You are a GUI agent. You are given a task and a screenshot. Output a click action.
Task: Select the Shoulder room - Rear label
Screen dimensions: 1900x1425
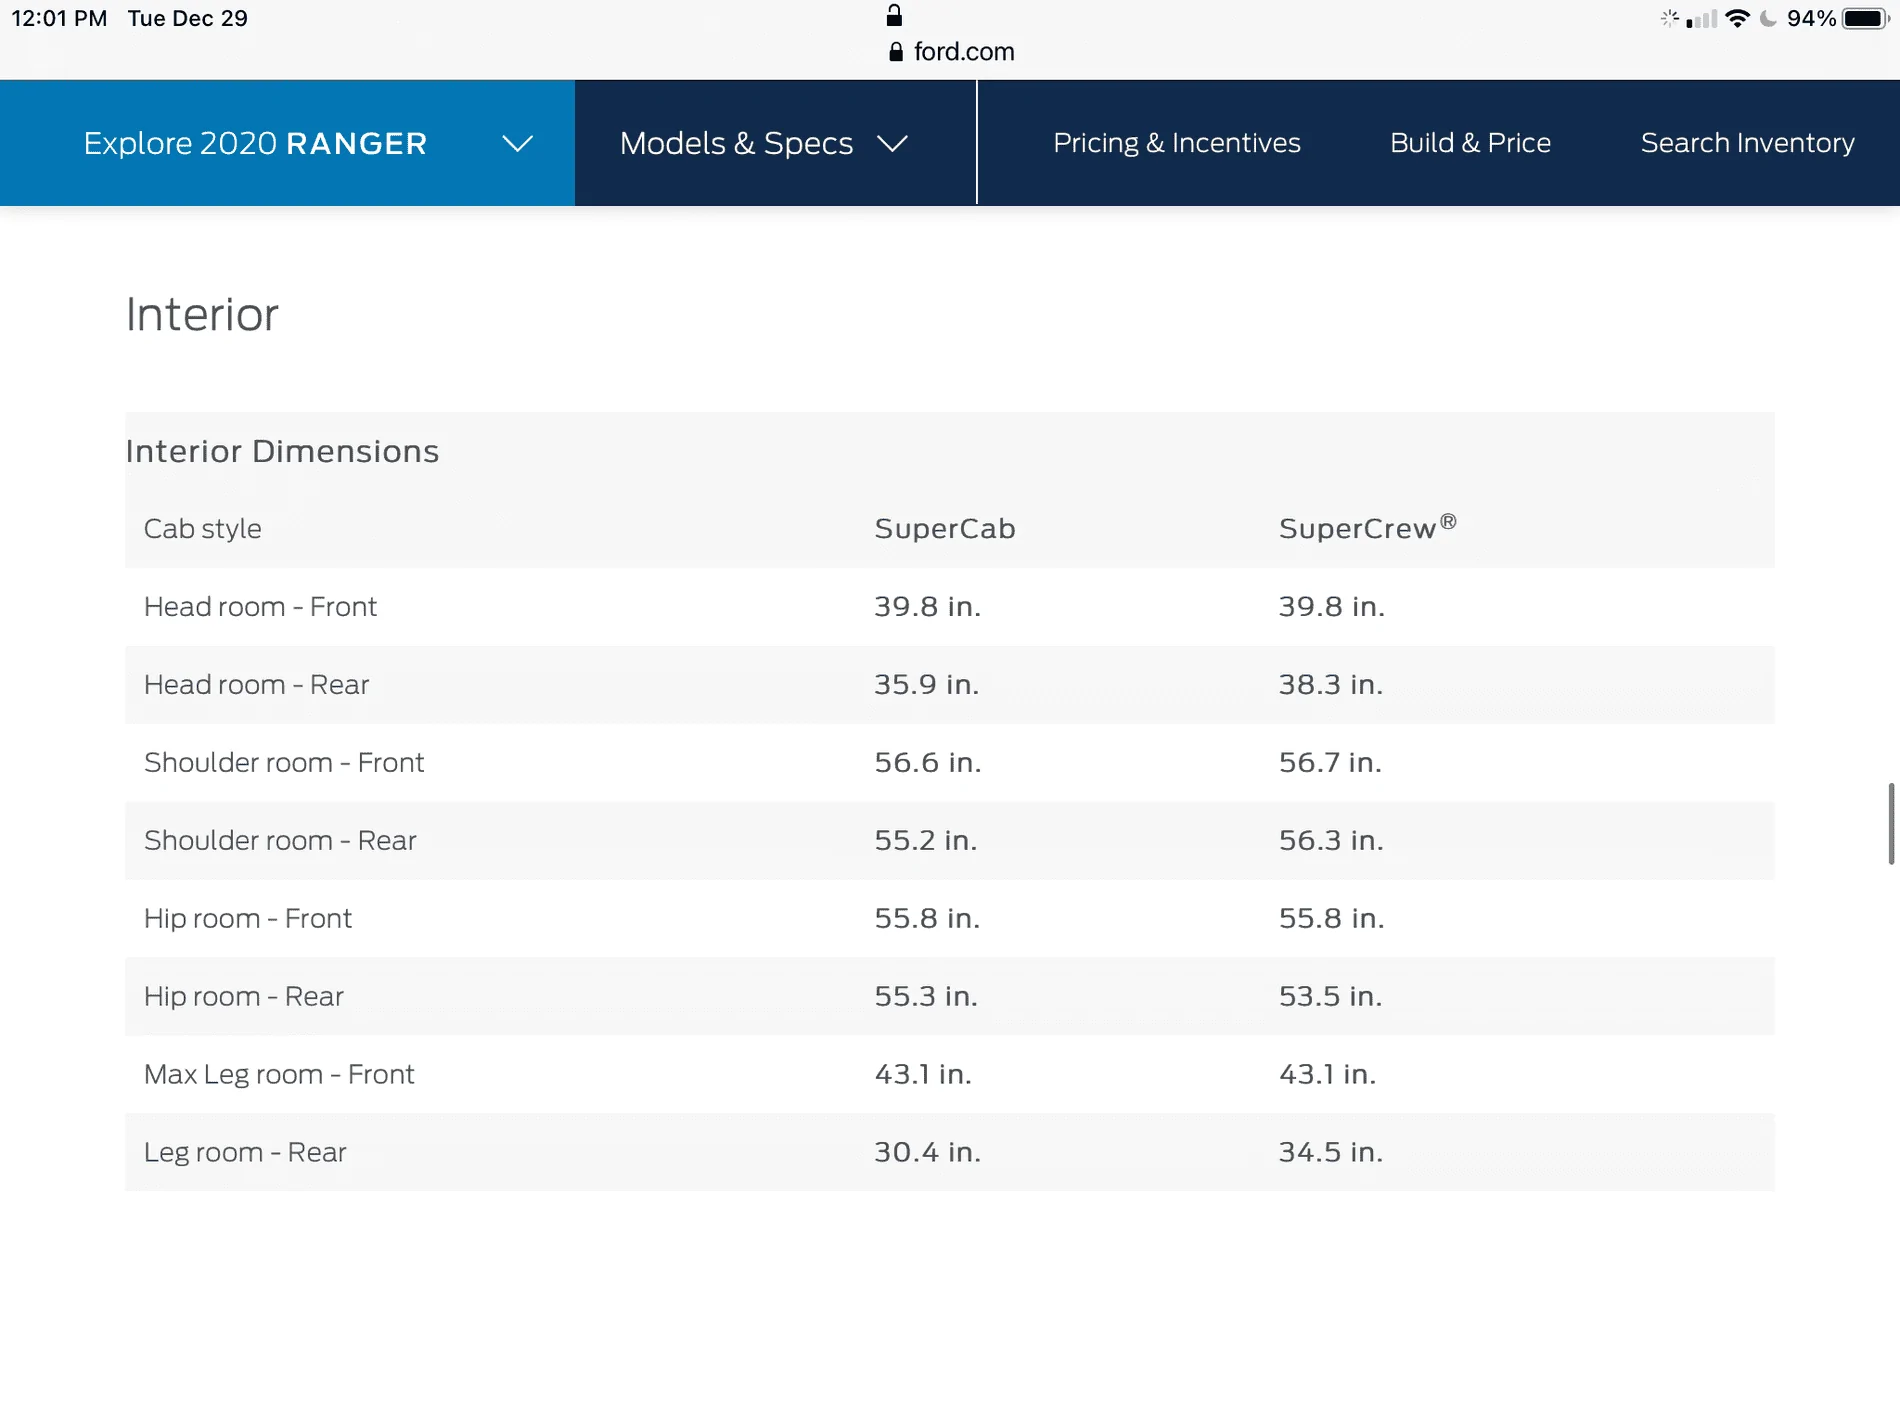[280, 840]
